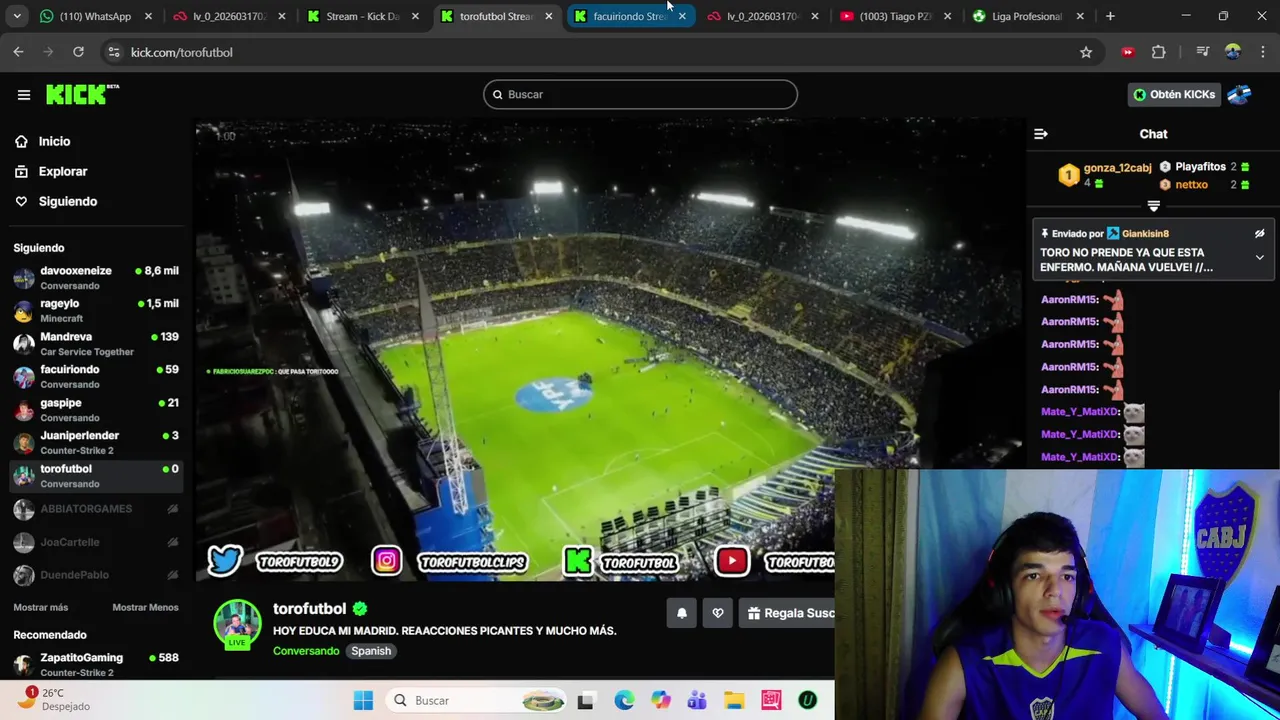Click the Kick Buscar search field
Viewport: 1280px width, 720px height.
click(x=640, y=94)
